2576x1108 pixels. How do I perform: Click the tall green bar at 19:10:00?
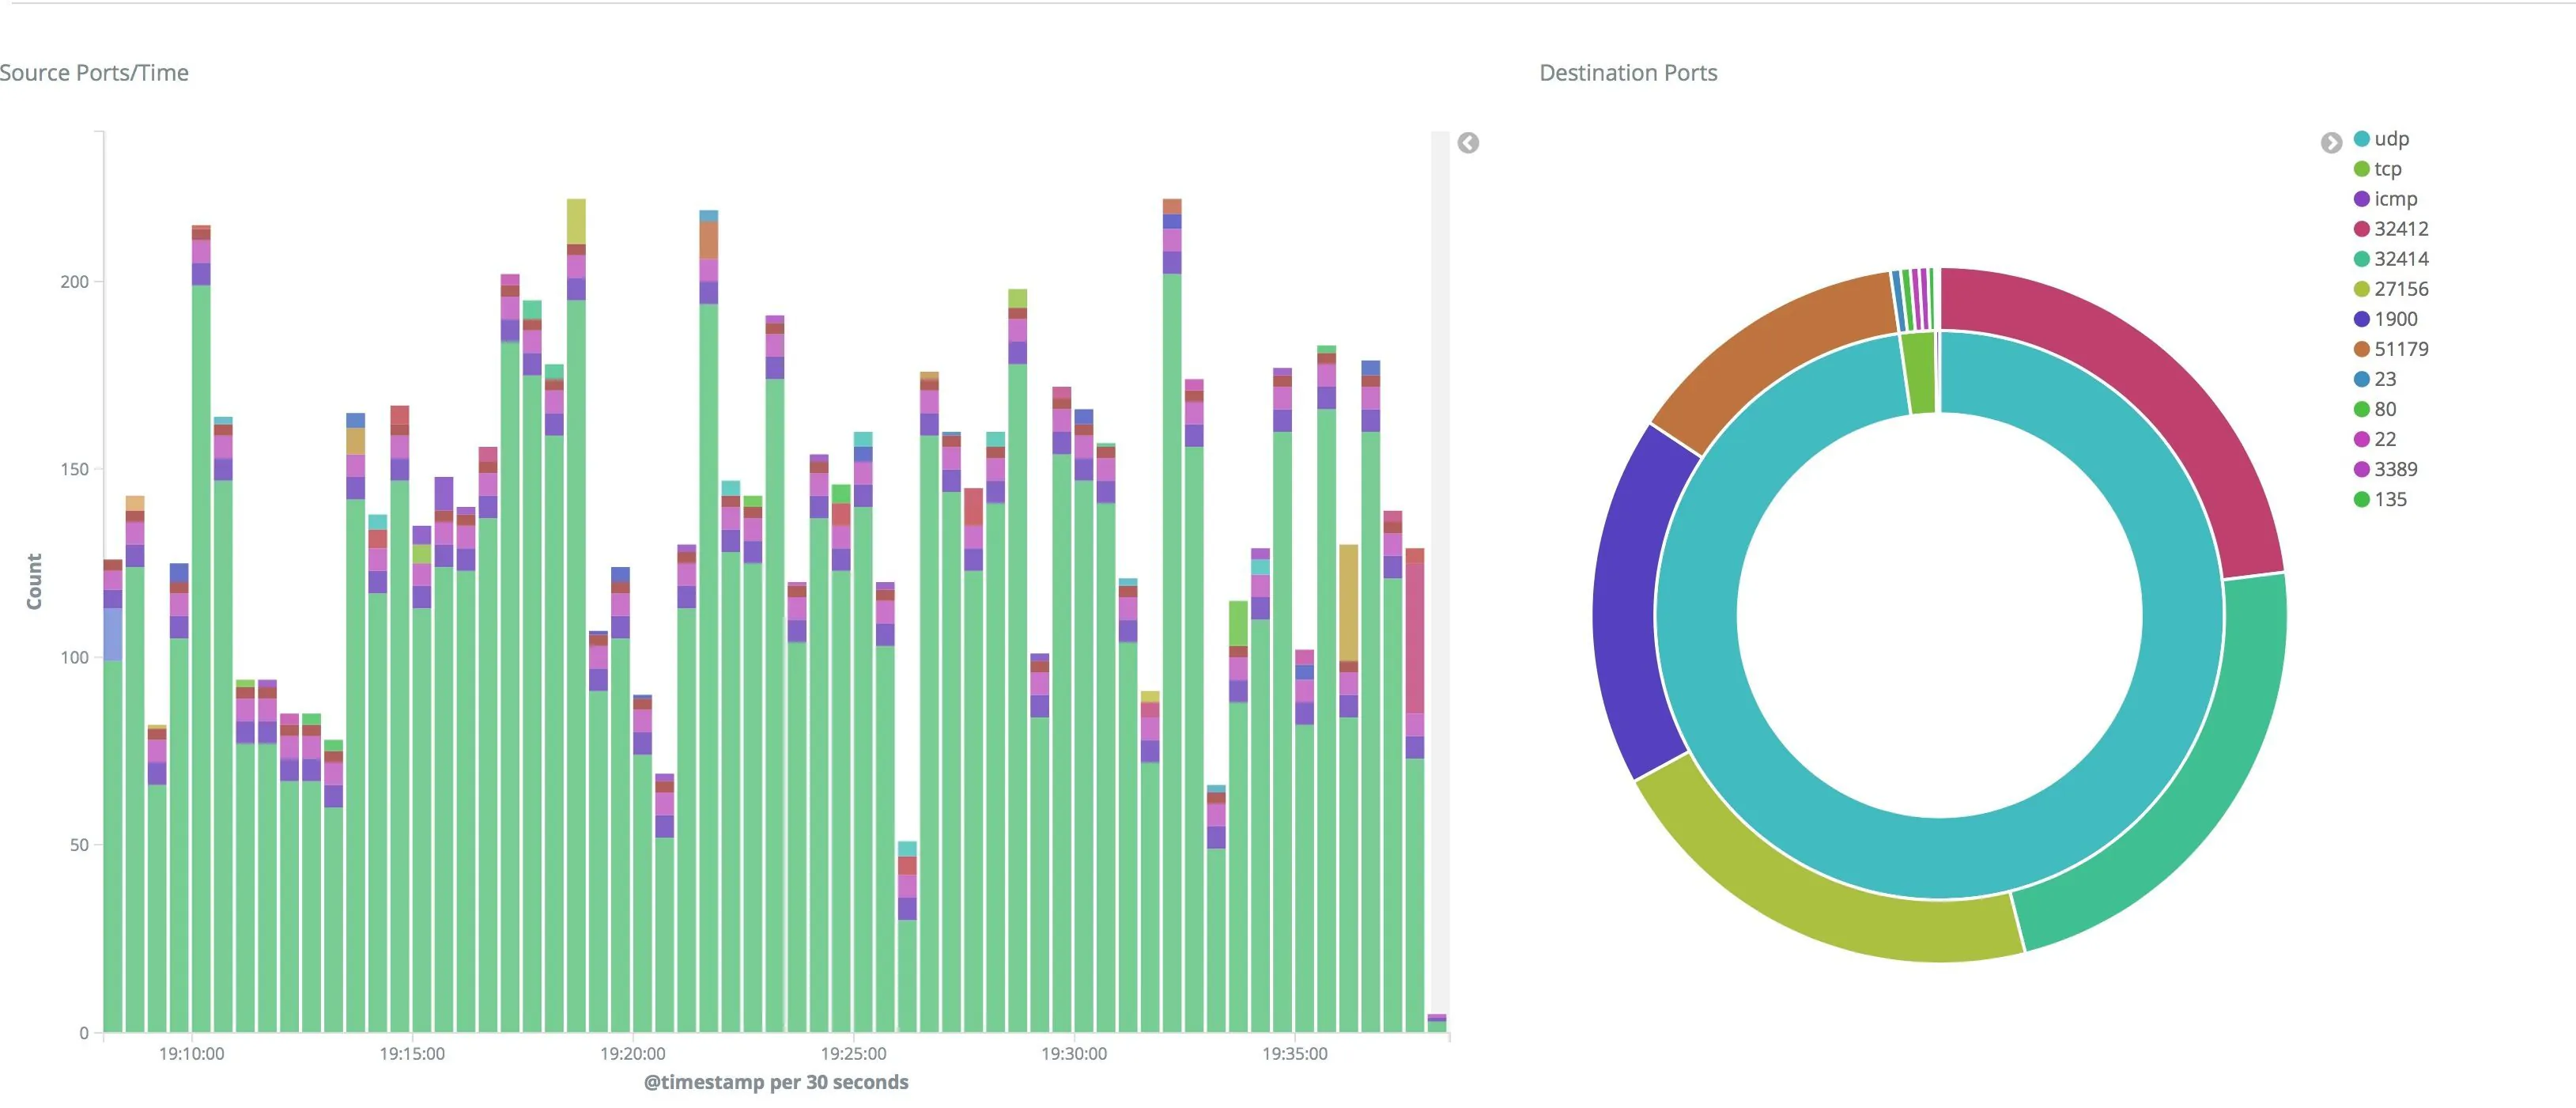201,658
